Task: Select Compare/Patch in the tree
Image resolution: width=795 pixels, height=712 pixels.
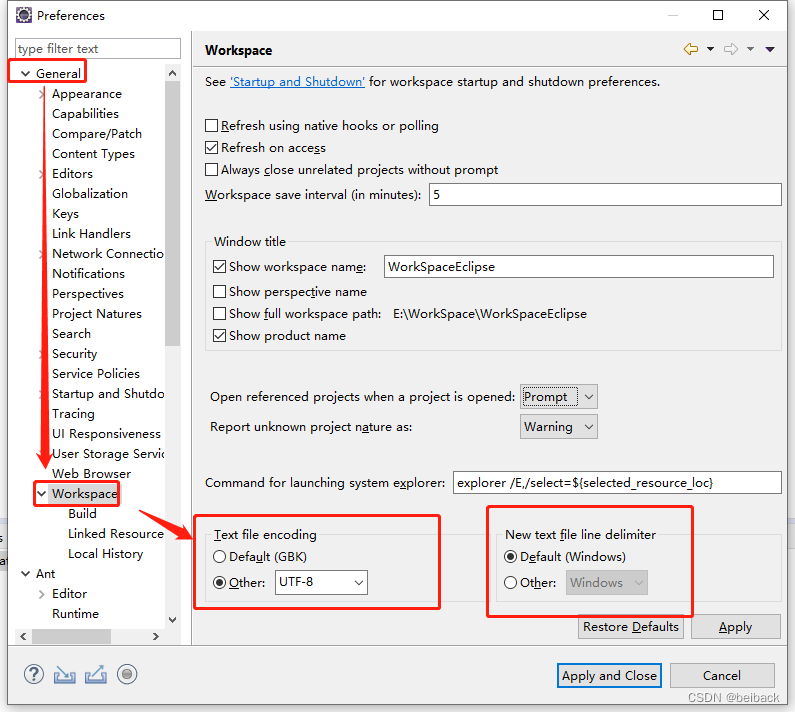Action: pyautogui.click(x=97, y=134)
